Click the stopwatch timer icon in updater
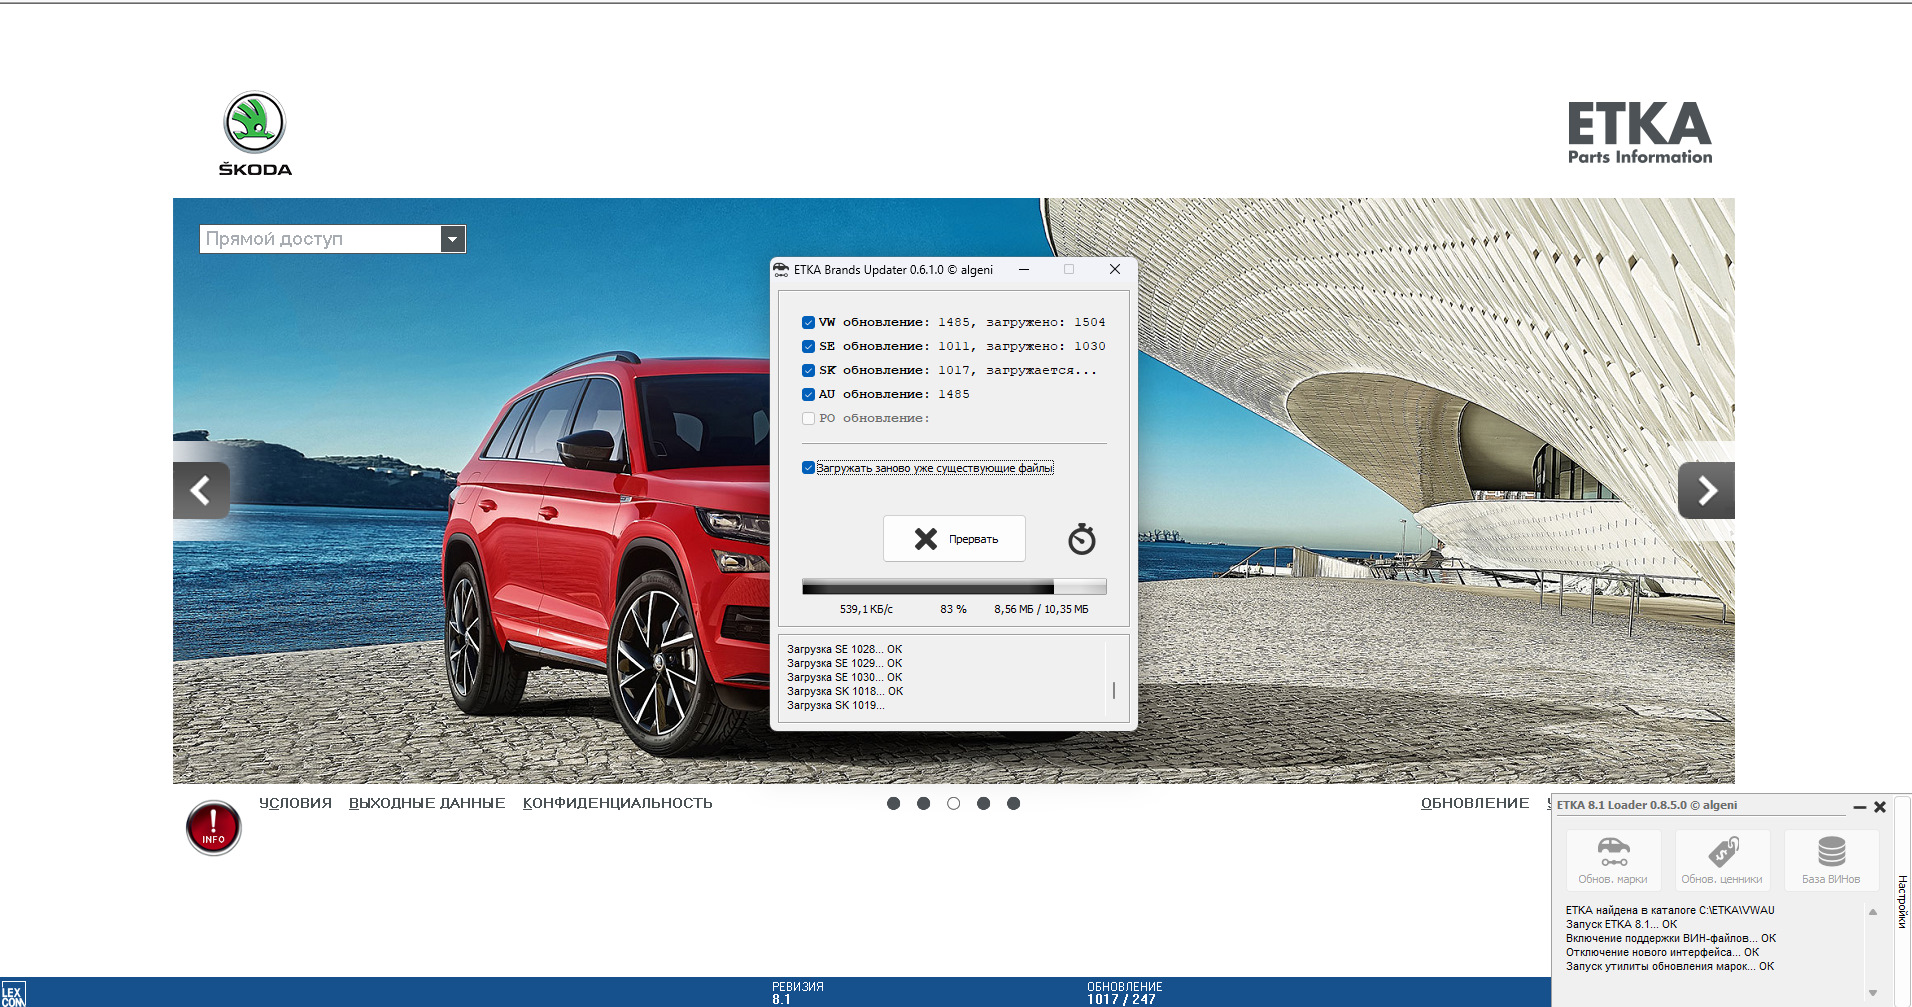The image size is (1912, 1007). (x=1082, y=539)
